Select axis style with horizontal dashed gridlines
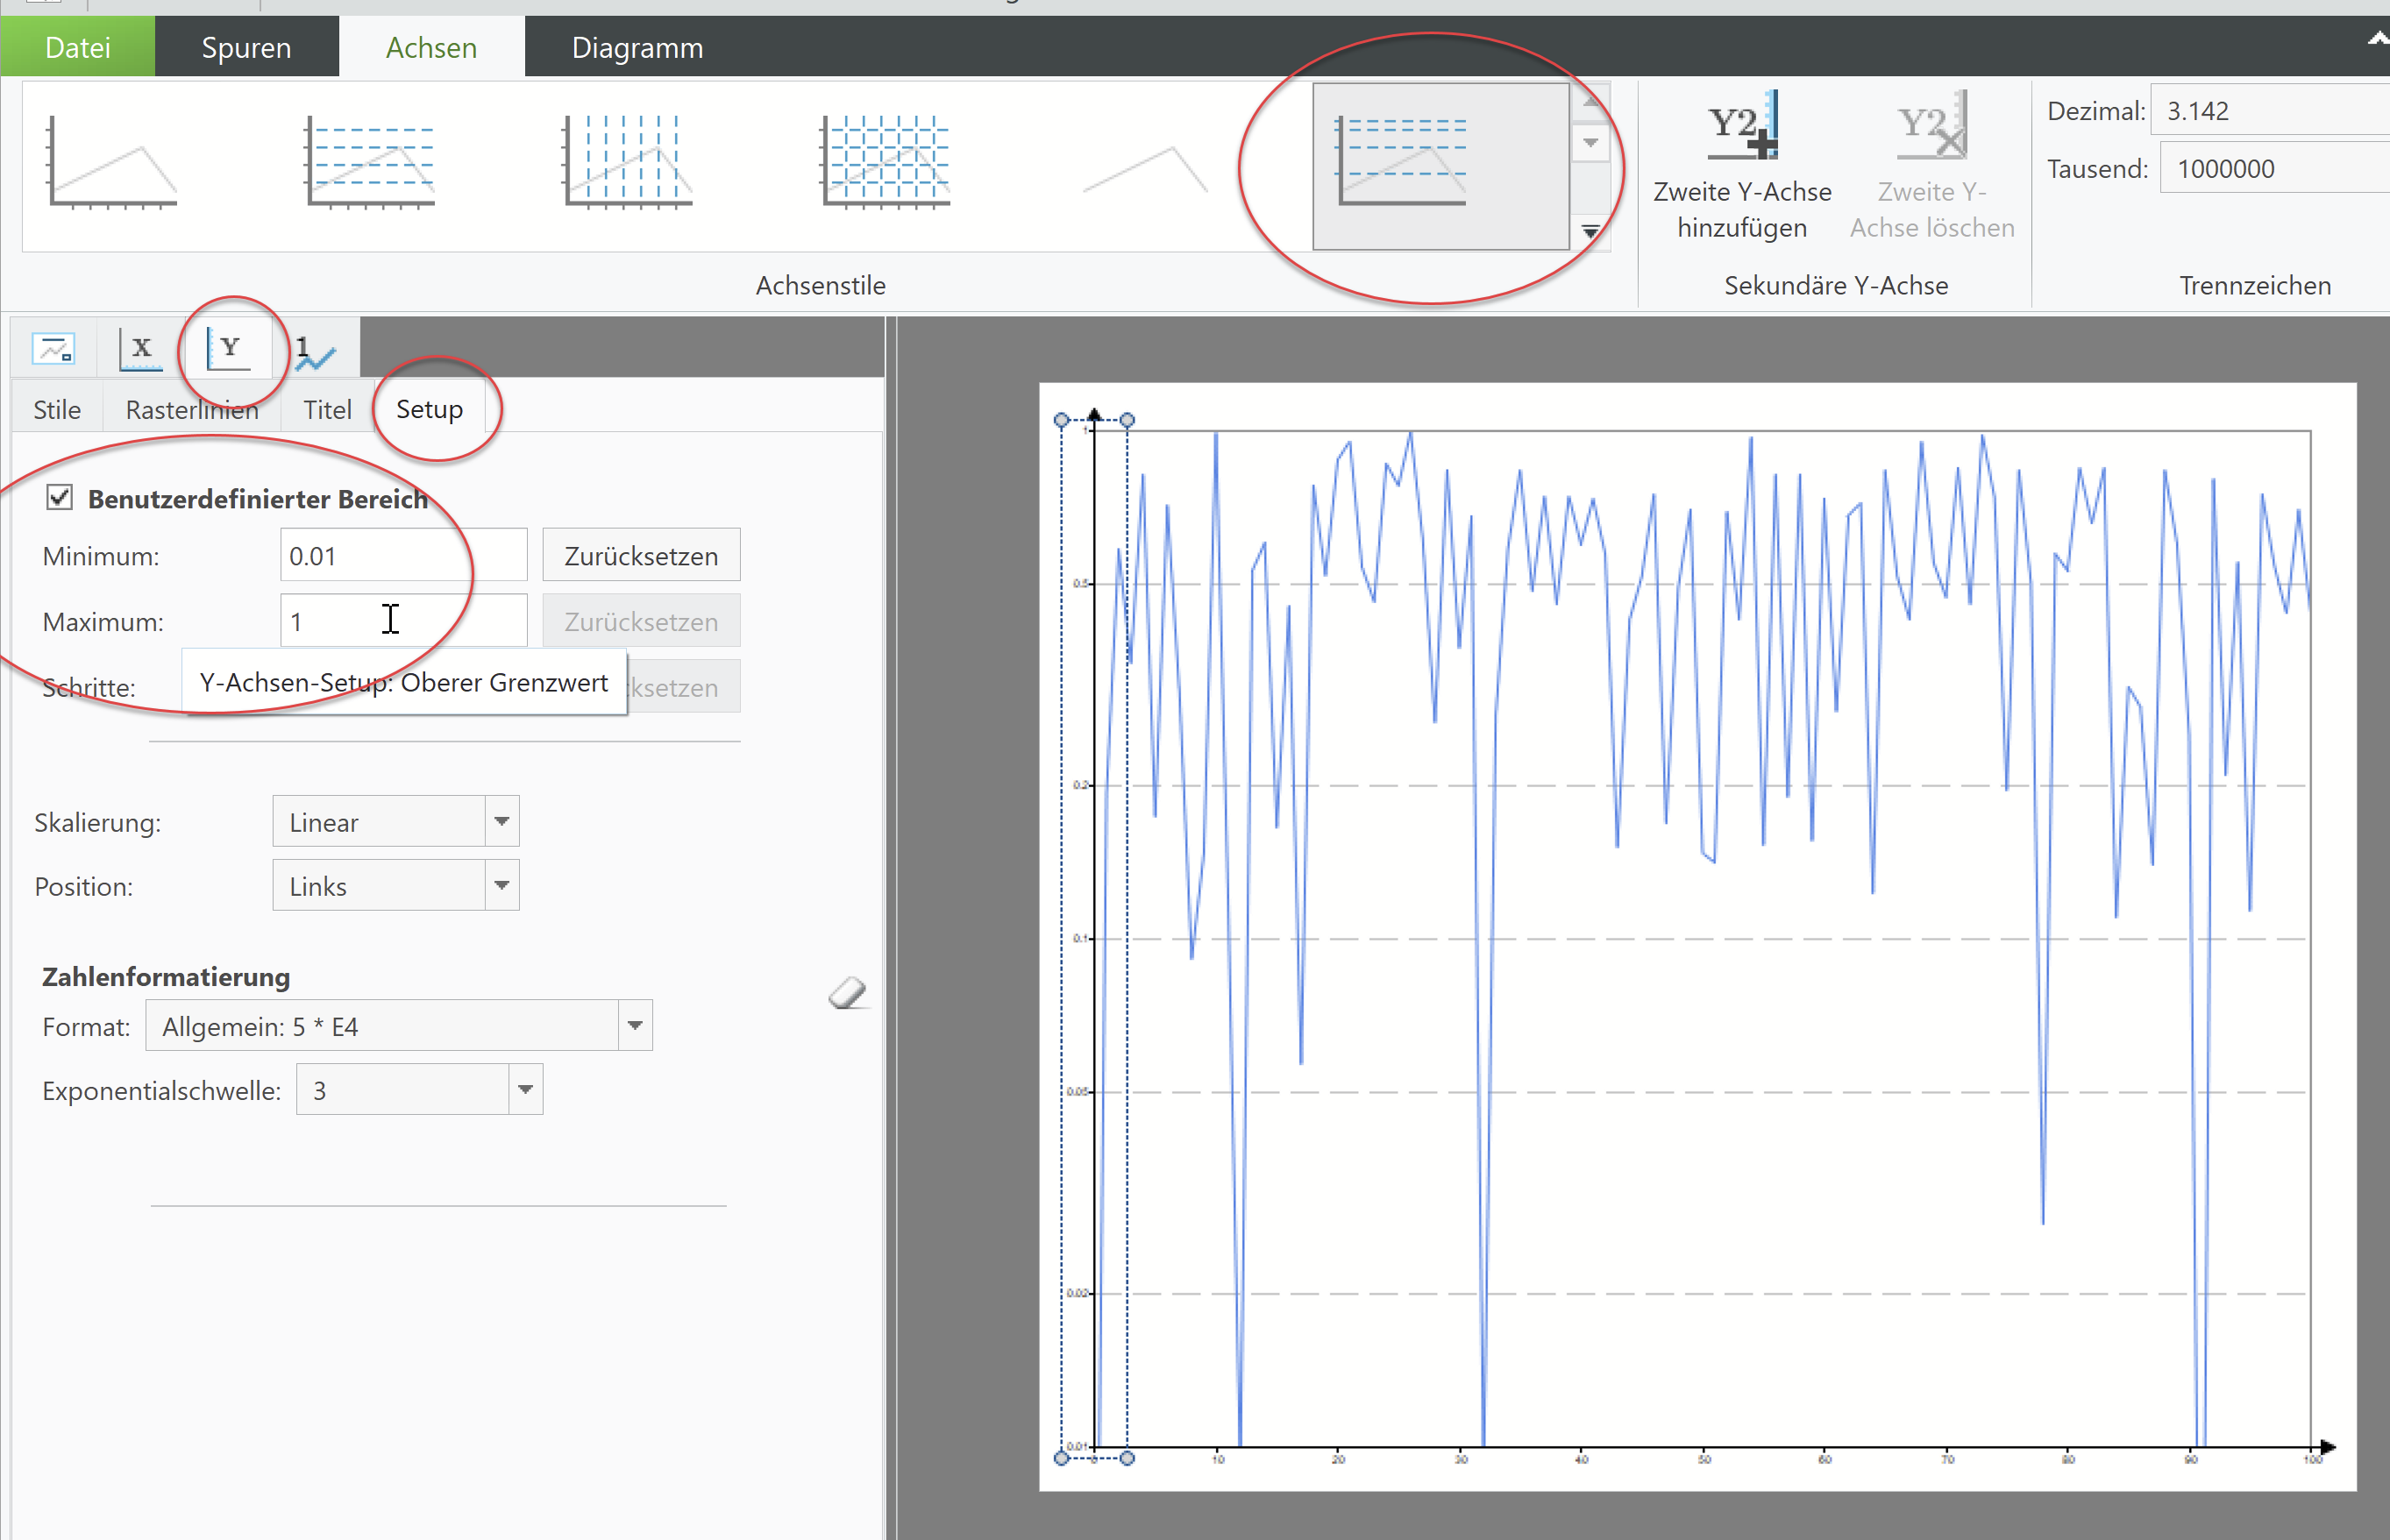Image resolution: width=2390 pixels, height=1540 pixels. tap(370, 163)
